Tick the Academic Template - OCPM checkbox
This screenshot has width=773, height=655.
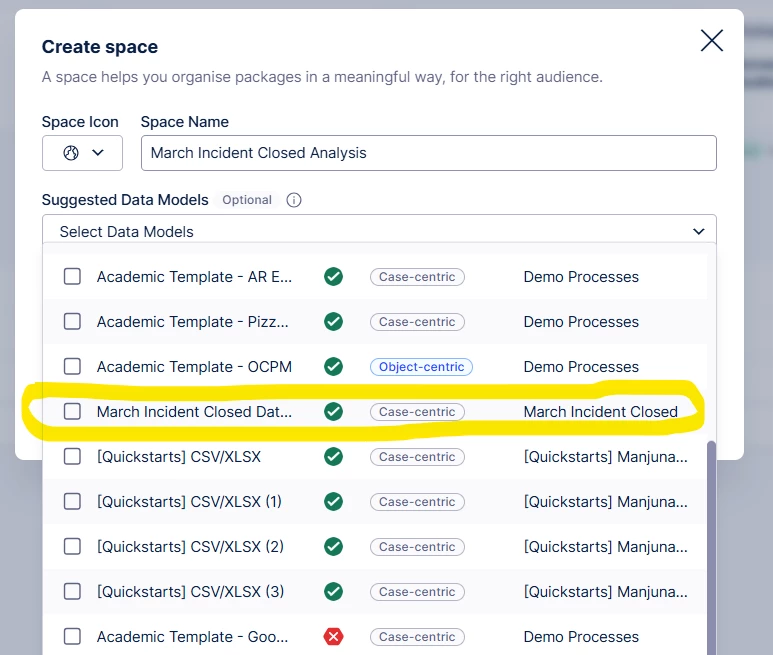click(72, 367)
